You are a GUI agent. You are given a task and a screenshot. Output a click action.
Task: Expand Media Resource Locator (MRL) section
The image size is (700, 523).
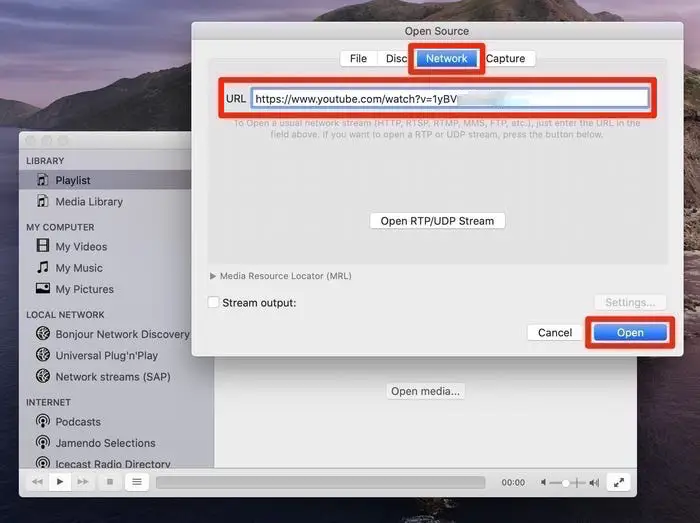[x=213, y=276]
